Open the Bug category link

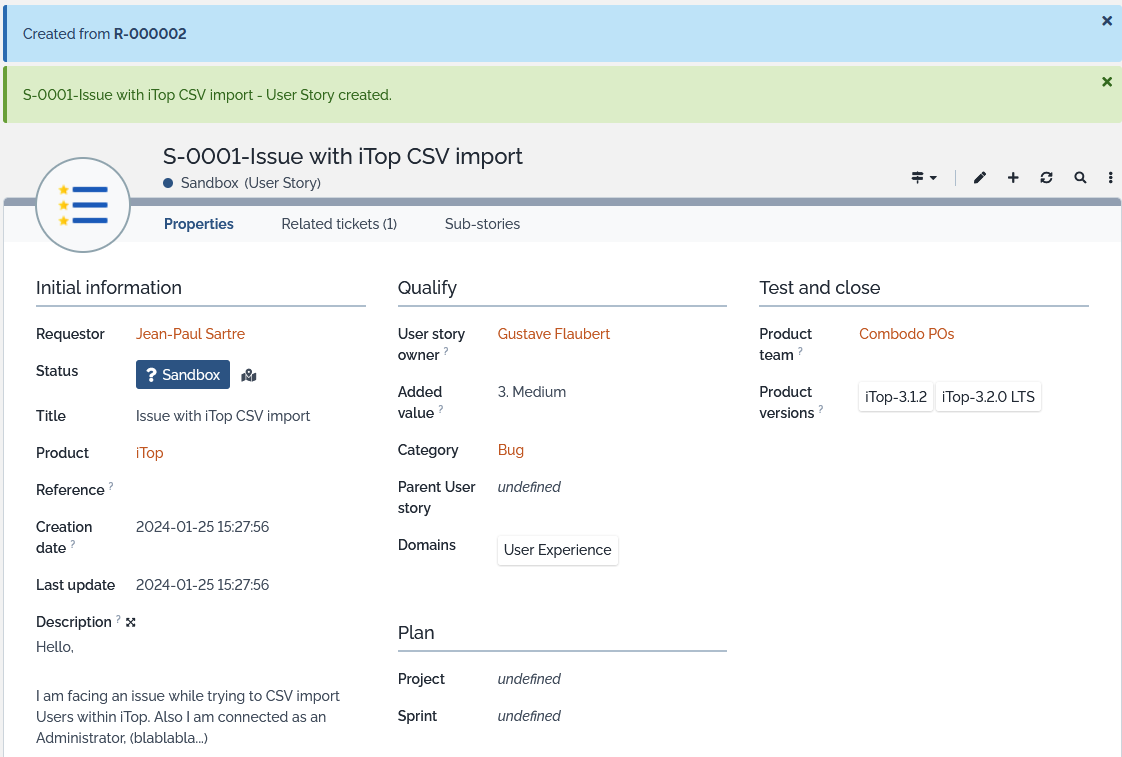(x=510, y=450)
